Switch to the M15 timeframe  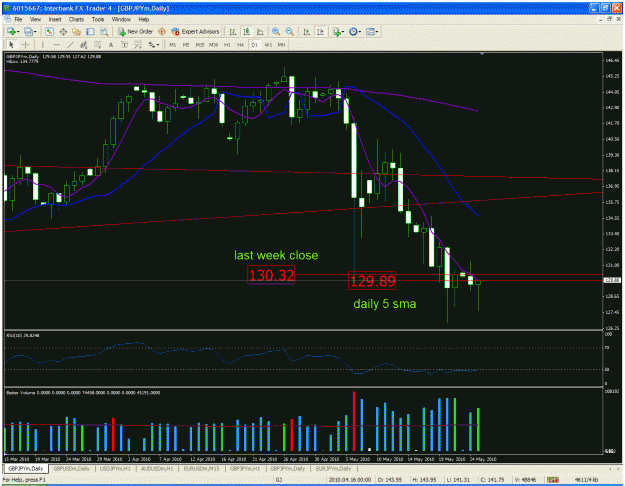[200, 45]
